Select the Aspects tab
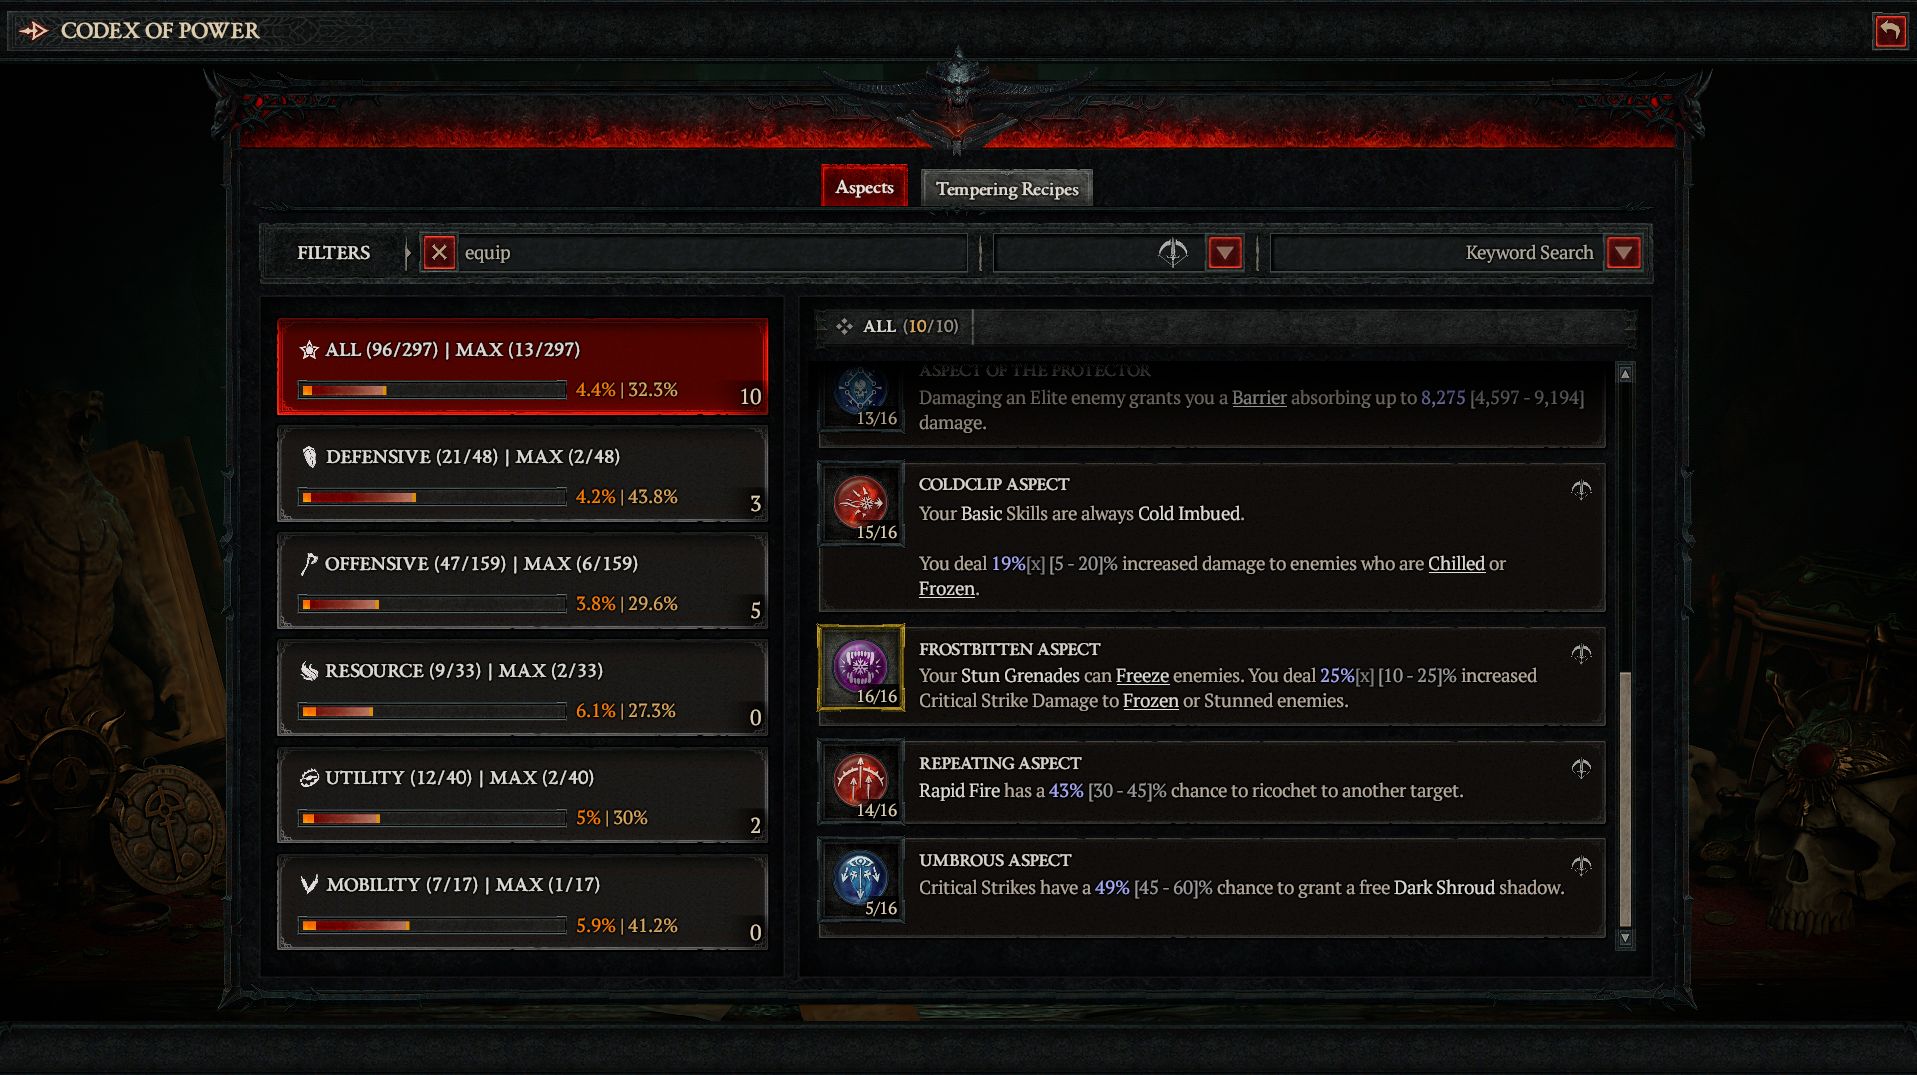 (864, 186)
